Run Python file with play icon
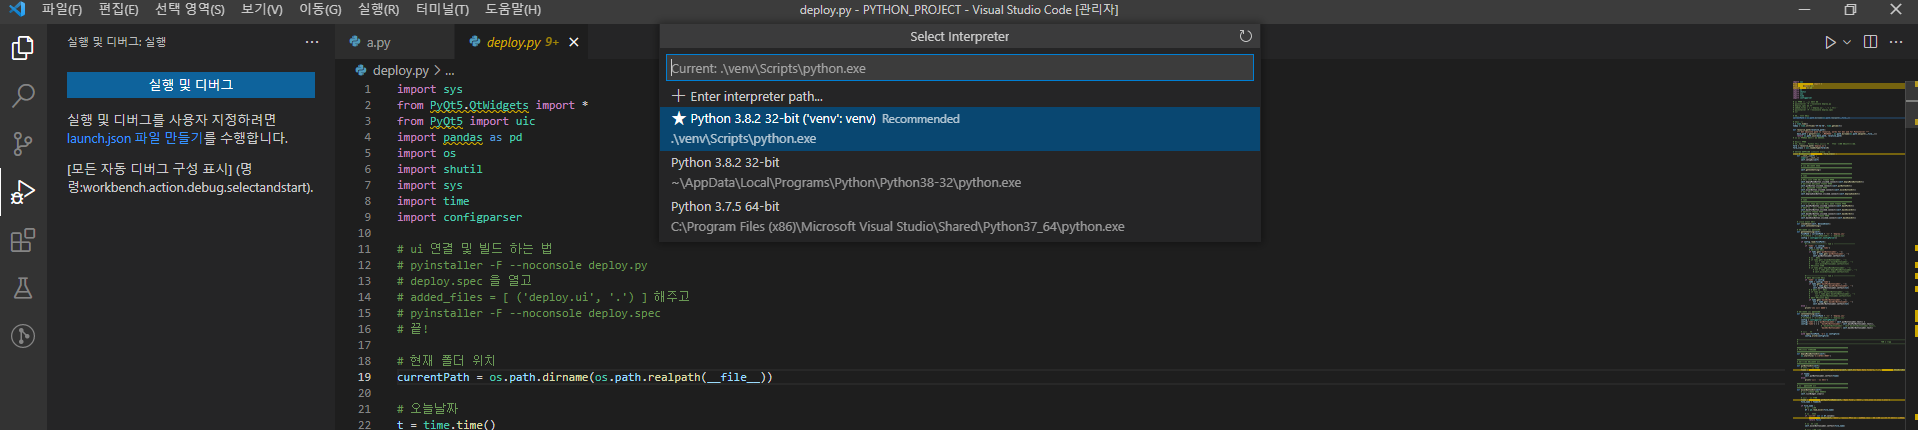 point(1829,42)
